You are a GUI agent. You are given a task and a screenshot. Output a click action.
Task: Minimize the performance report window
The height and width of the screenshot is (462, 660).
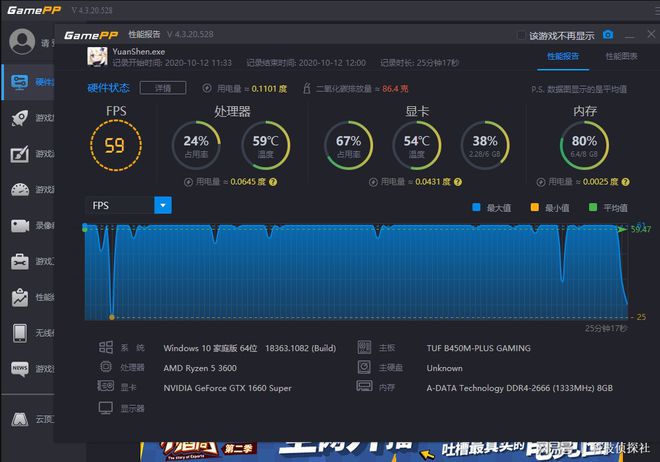click(x=629, y=35)
